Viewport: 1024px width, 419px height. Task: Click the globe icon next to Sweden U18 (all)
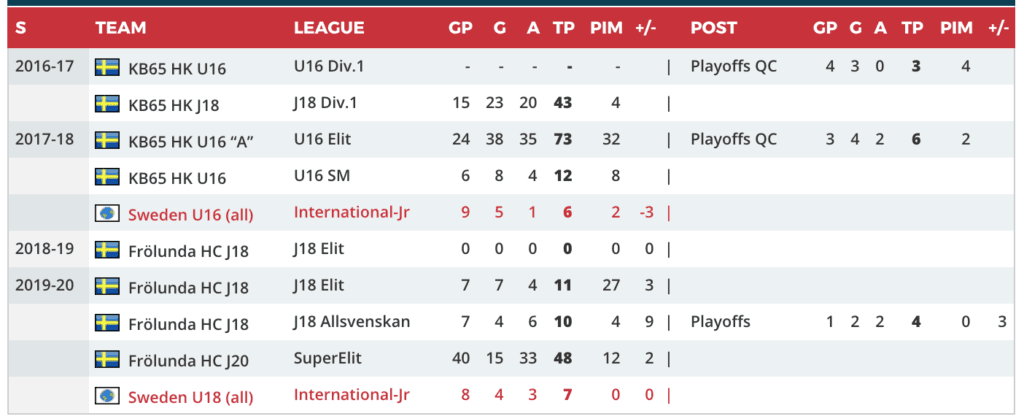coord(107,396)
